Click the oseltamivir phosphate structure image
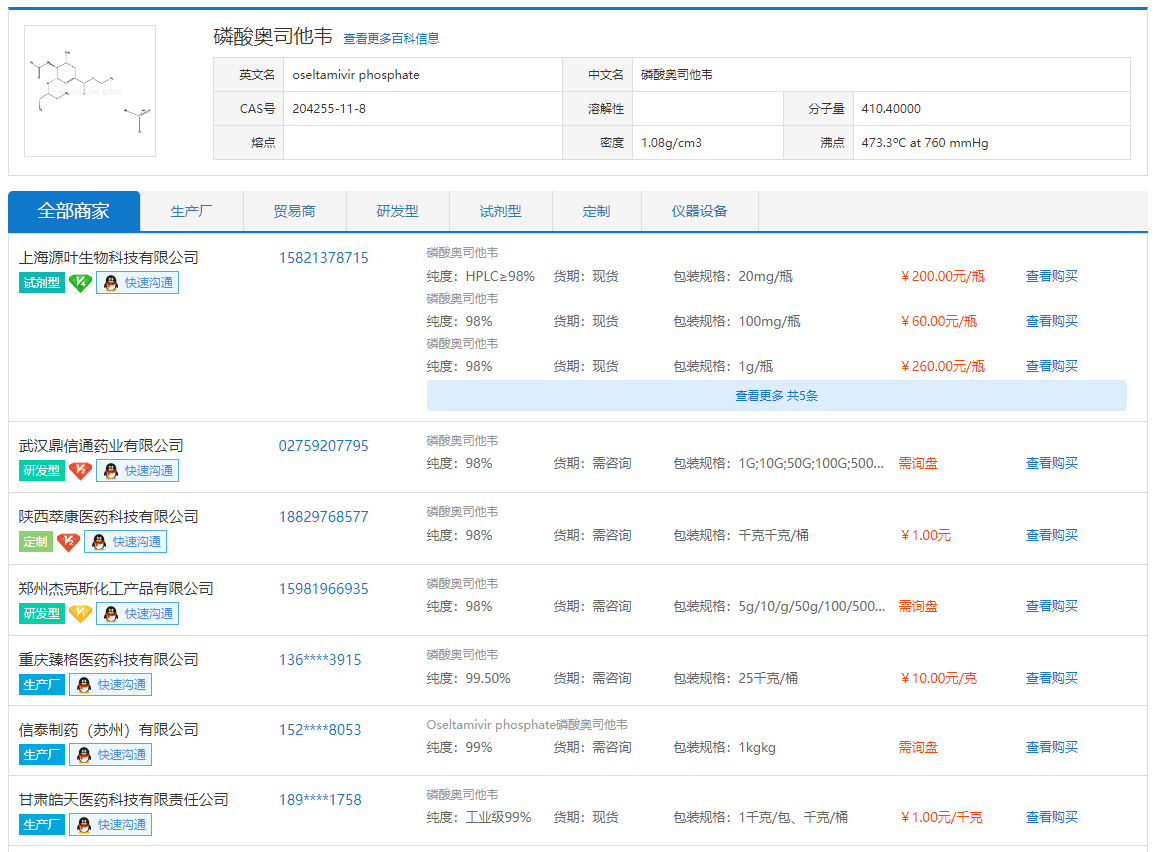 [x=90, y=91]
